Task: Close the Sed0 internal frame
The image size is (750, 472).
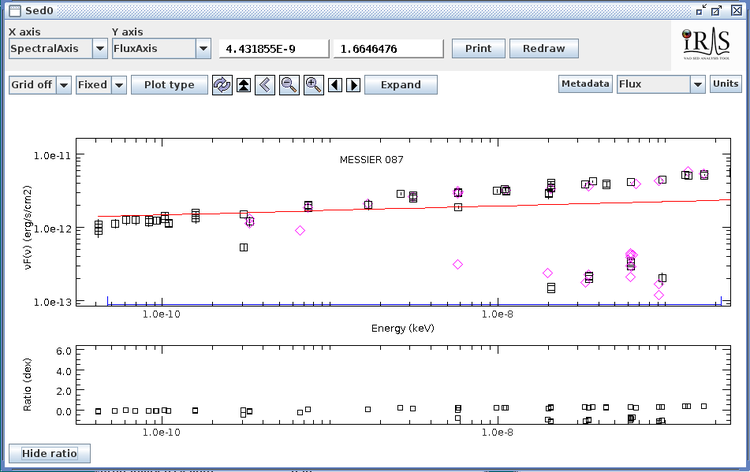Action: (x=736, y=11)
